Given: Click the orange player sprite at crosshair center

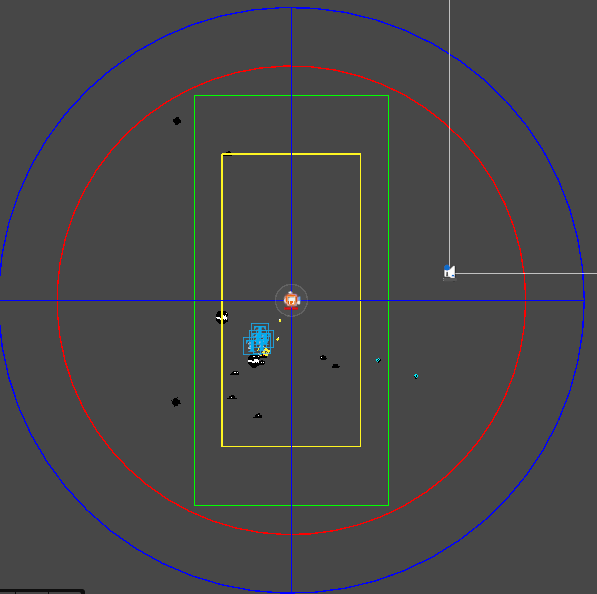Looking at the screenshot, I should (292, 300).
